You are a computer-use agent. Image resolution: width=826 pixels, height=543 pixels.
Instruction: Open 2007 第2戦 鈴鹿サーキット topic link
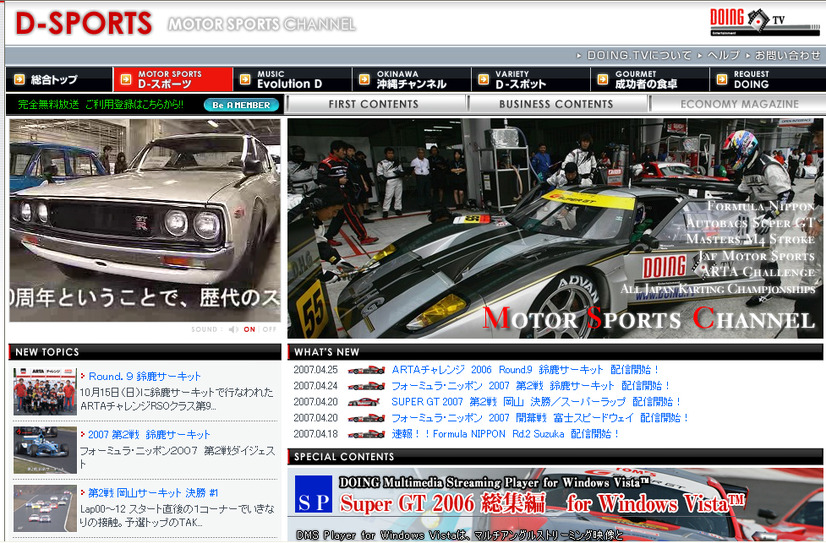[x=149, y=435]
